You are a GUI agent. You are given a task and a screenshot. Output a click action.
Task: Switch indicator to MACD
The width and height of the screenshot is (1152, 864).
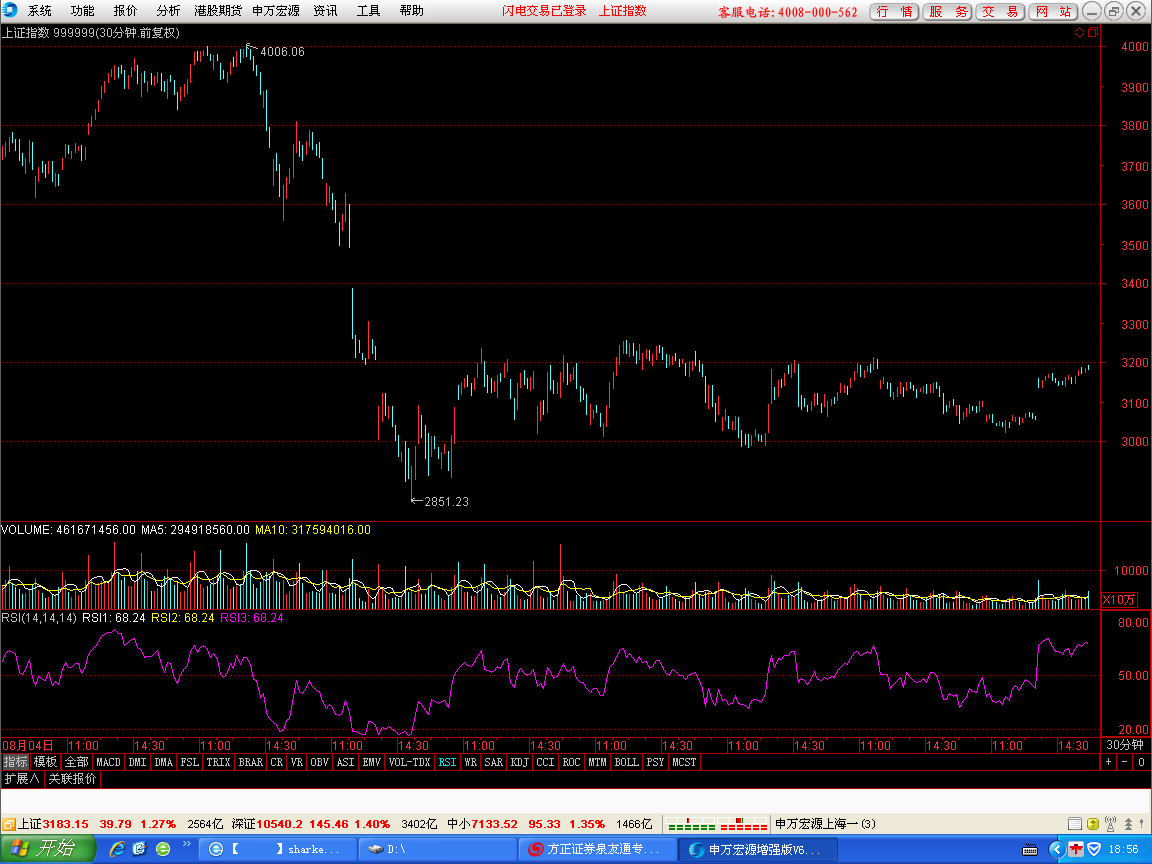(x=109, y=762)
